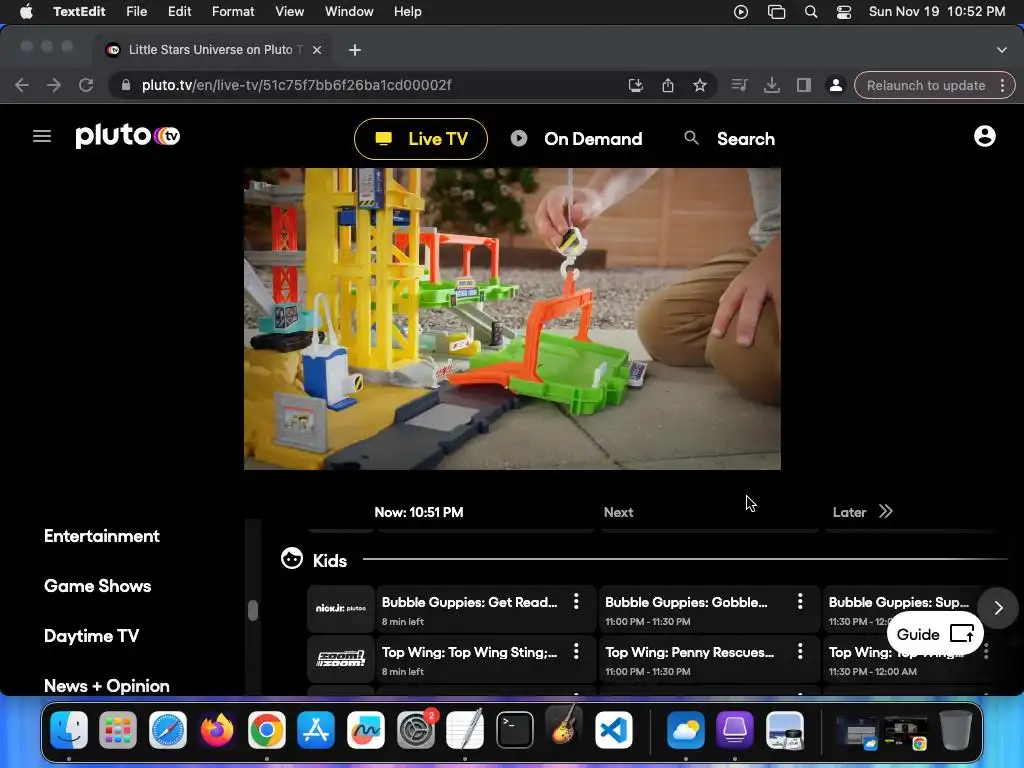Click the Now Playing icon in menu bar

pyautogui.click(x=741, y=11)
